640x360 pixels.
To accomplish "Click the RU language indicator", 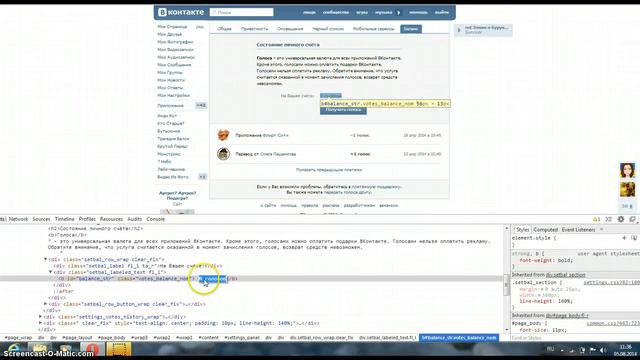I will pyautogui.click(x=550, y=349).
